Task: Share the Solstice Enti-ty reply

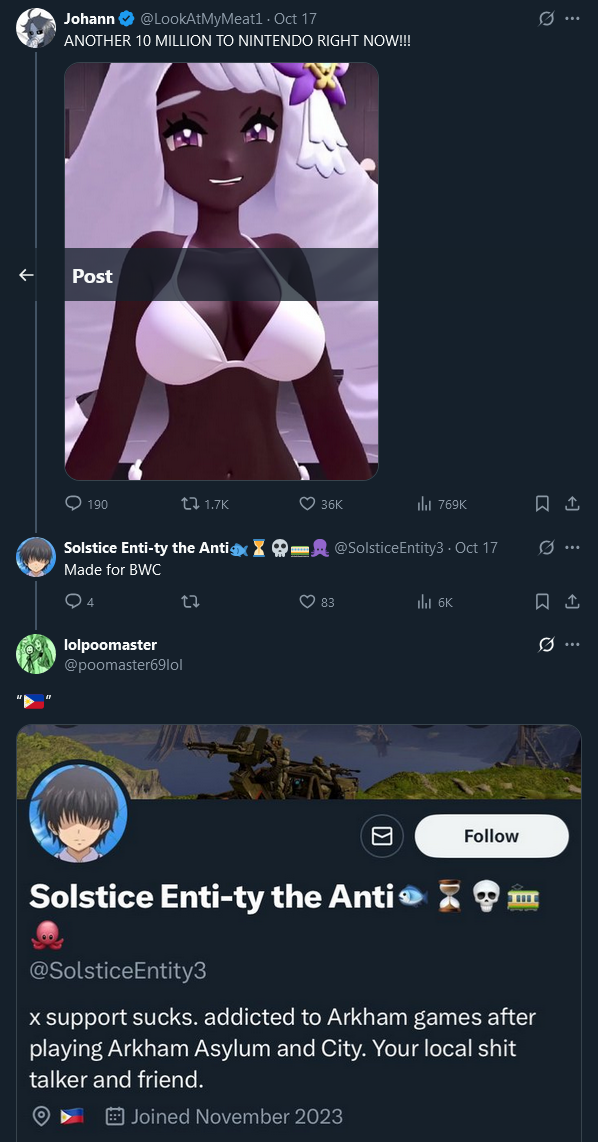Action: click(x=573, y=602)
